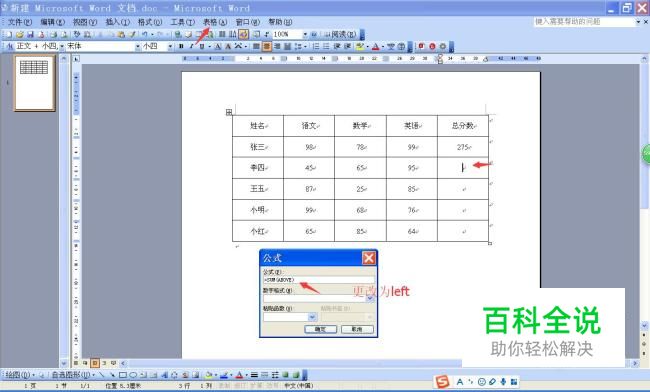Click the 姓名 header cell
Viewport: 650px width, 392px height.
258,126
